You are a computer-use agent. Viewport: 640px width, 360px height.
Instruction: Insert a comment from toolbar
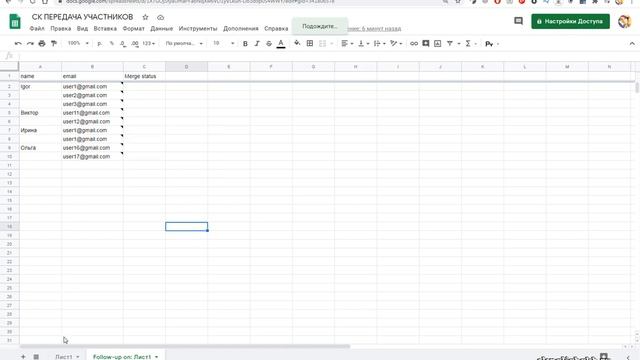[x=426, y=43]
